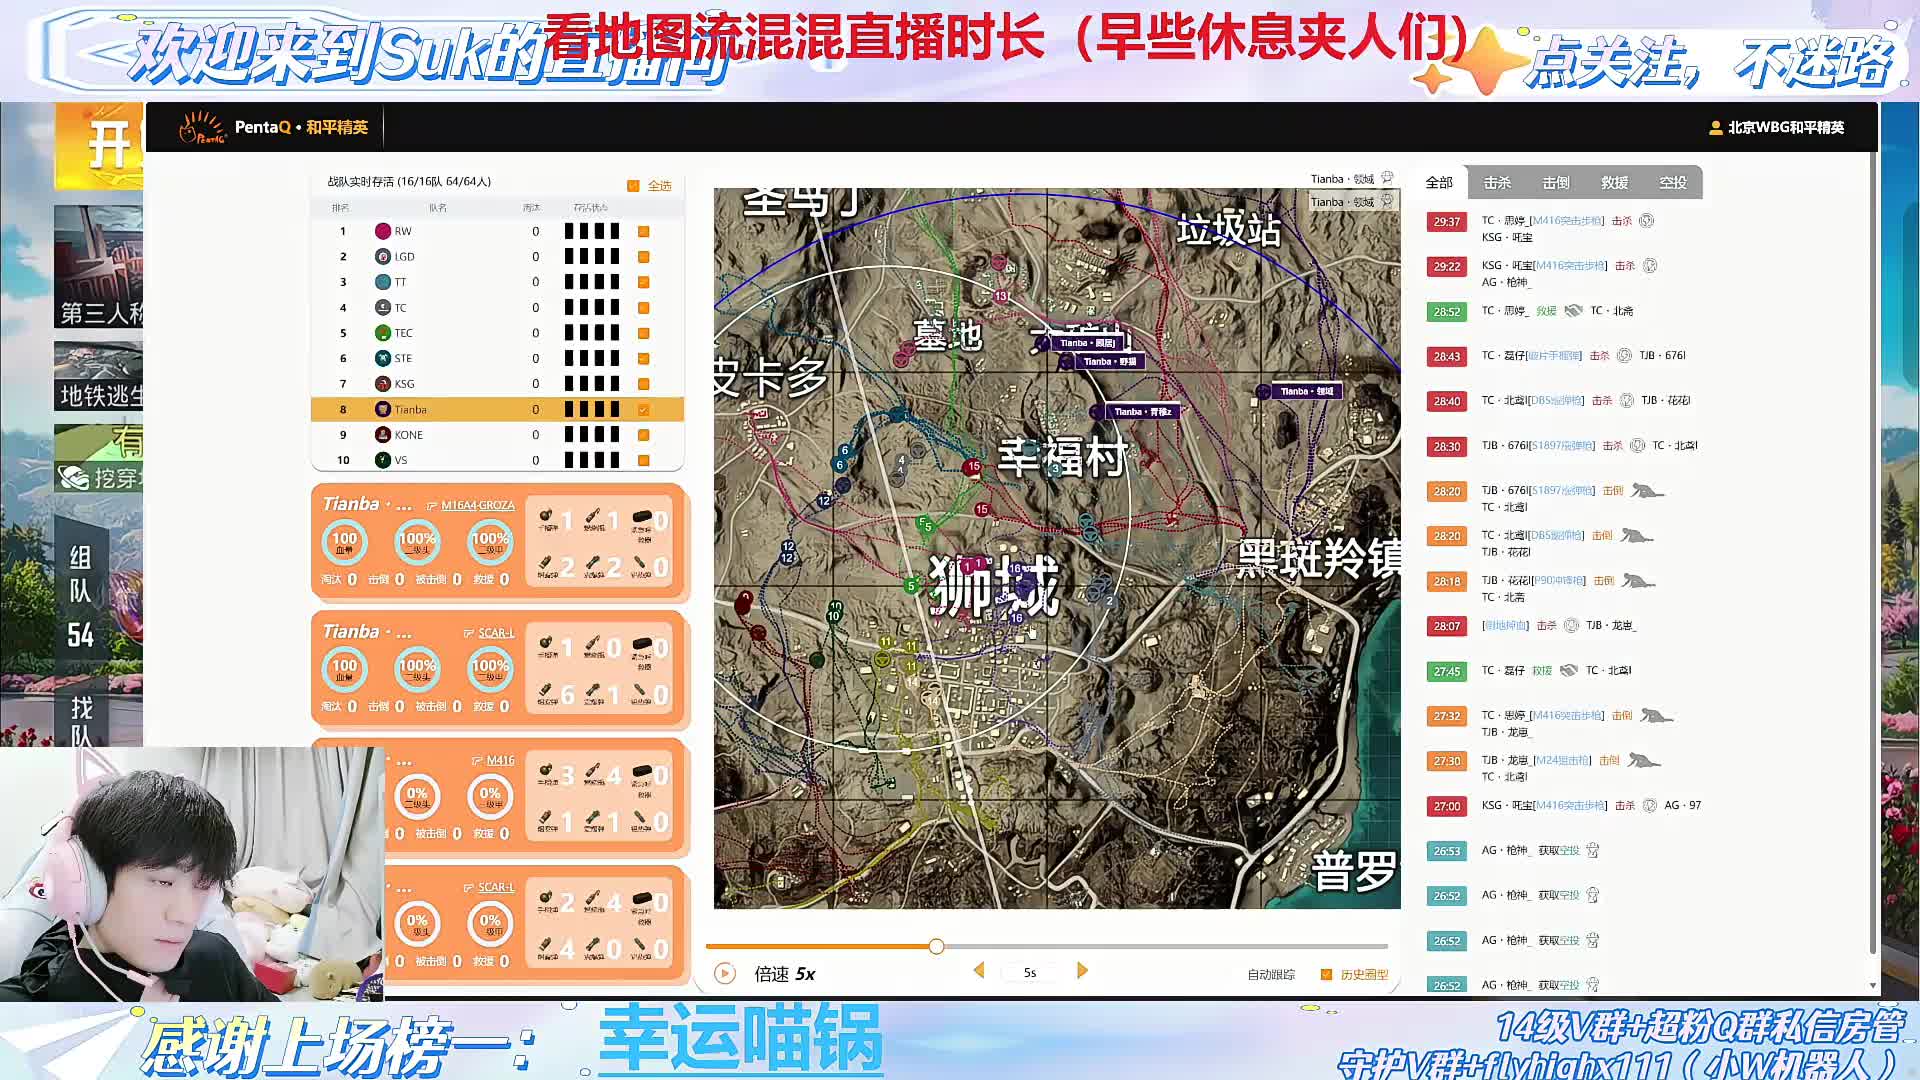
Task: Click the handshake rescue icon at 28:52
Action: tap(1573, 311)
